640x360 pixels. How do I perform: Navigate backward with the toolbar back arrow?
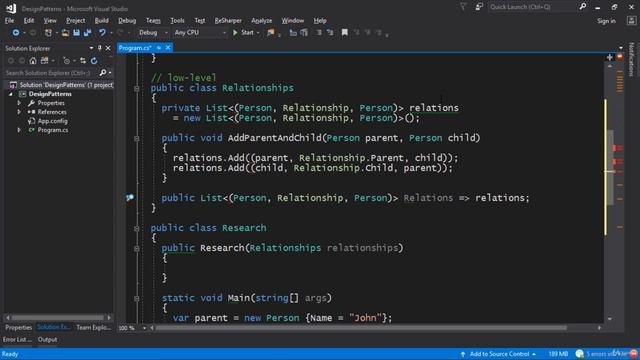point(16,33)
